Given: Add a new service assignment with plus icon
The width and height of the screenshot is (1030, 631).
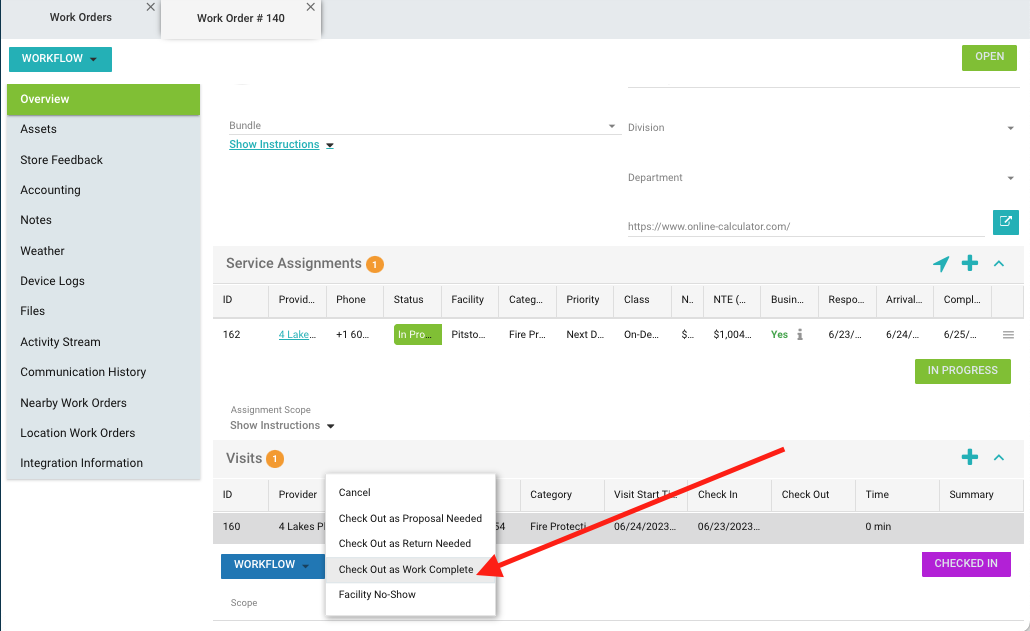Looking at the screenshot, I should (969, 264).
